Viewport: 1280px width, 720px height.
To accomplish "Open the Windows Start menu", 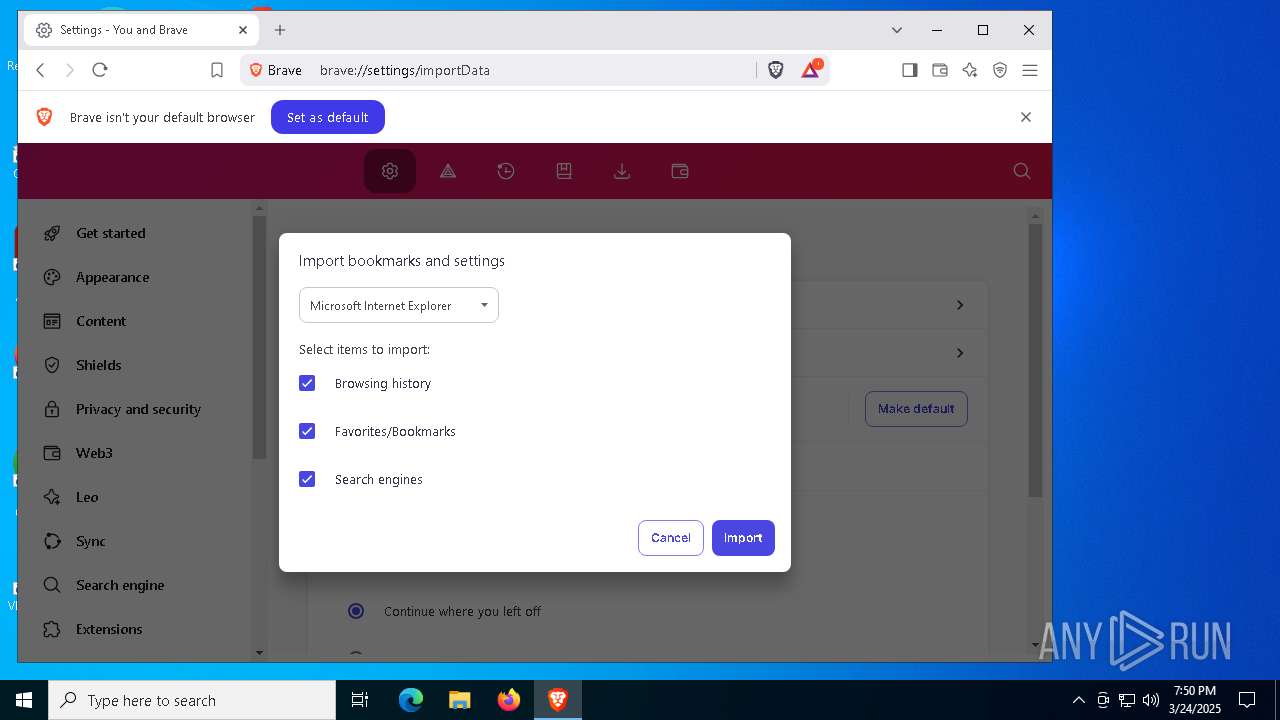I will [24, 700].
